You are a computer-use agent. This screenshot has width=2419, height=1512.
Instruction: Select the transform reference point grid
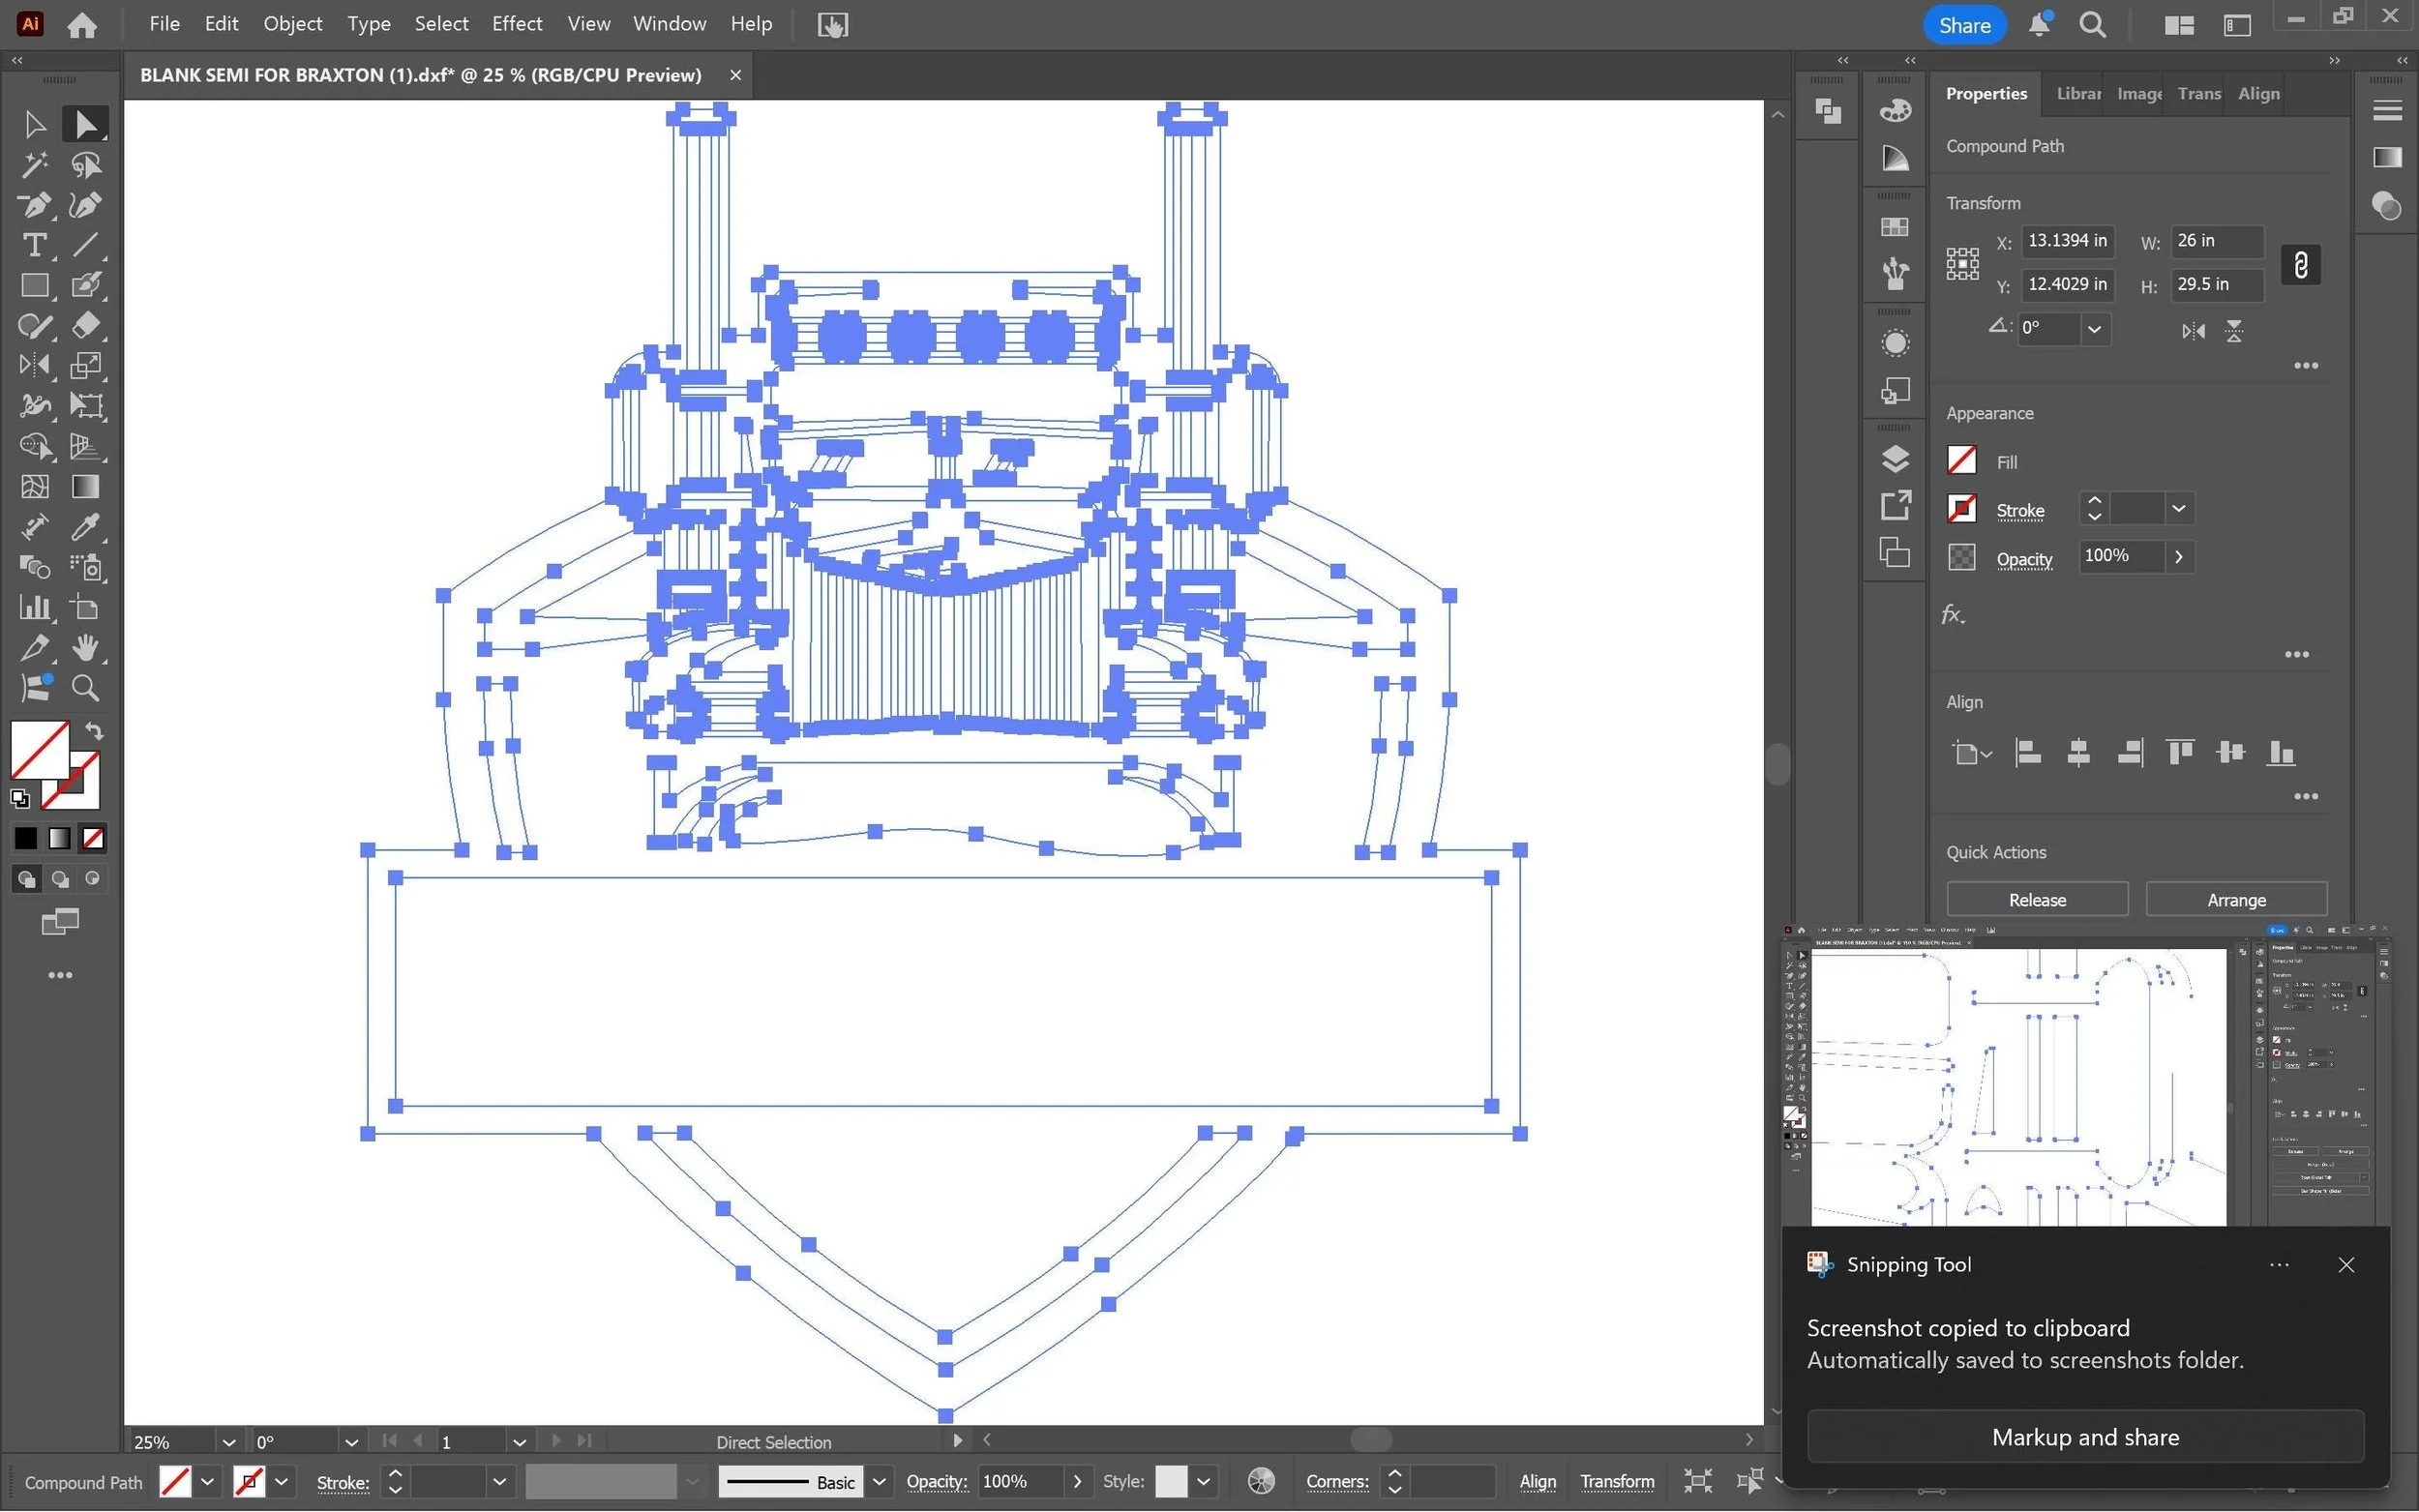1962,264
